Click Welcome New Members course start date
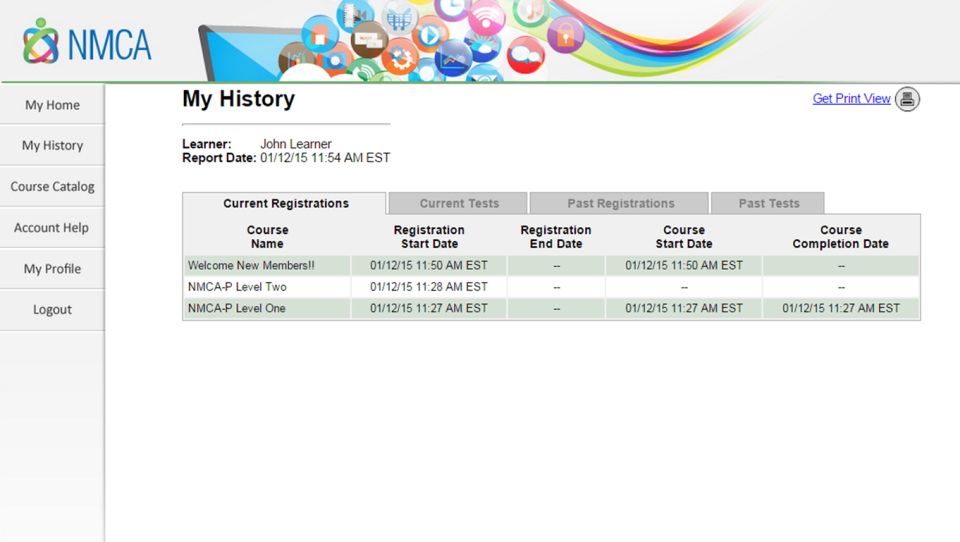Screen dimensions: 960x542 (x=684, y=265)
